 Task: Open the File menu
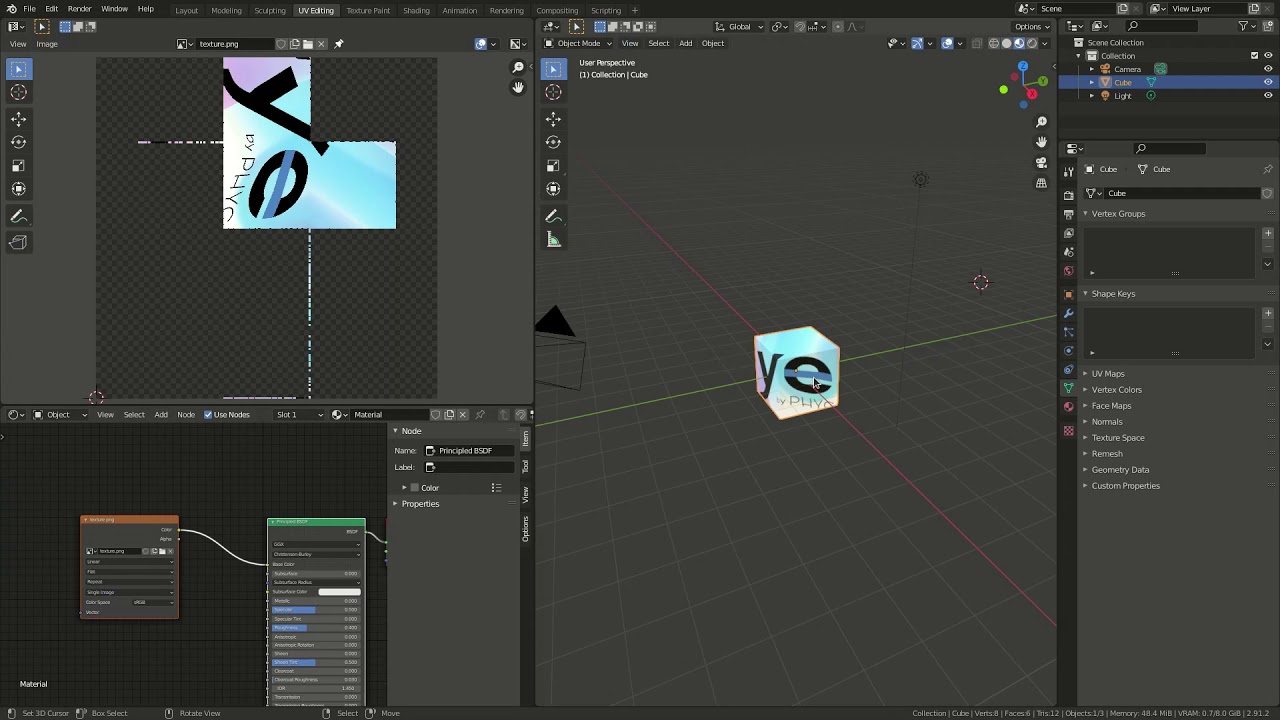click(x=30, y=9)
